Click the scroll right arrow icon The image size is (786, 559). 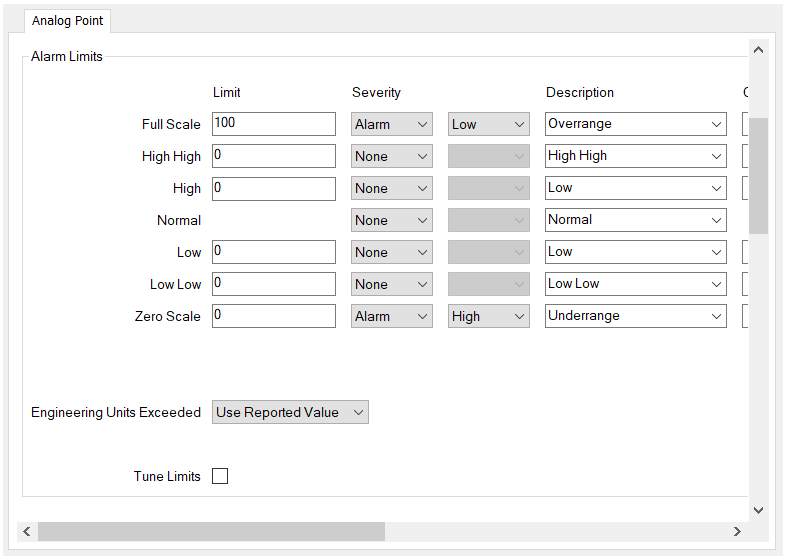(737, 531)
